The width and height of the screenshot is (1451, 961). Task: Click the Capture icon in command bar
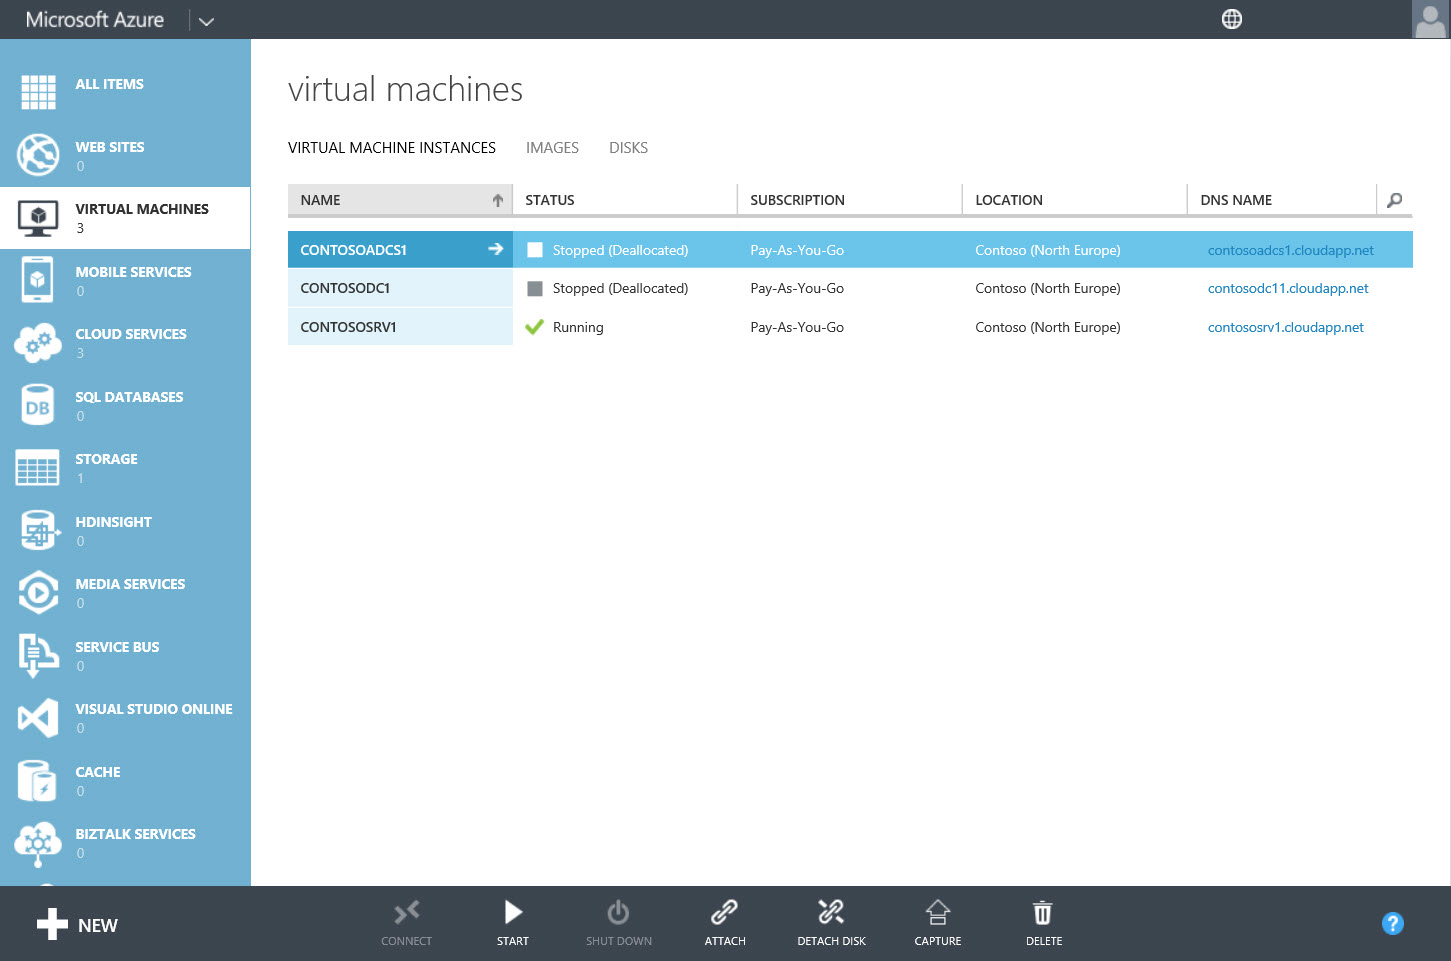[937, 913]
